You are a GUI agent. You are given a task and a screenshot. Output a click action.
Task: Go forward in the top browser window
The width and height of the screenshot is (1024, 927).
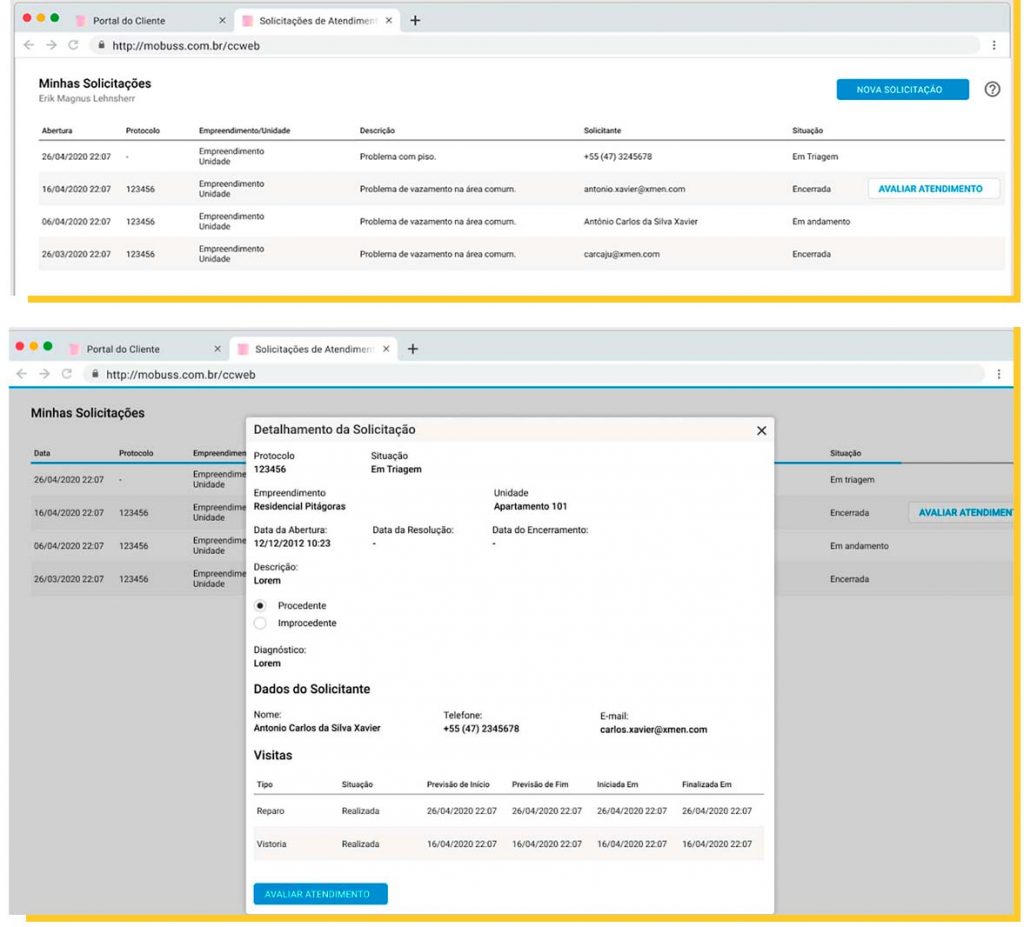pos(51,45)
